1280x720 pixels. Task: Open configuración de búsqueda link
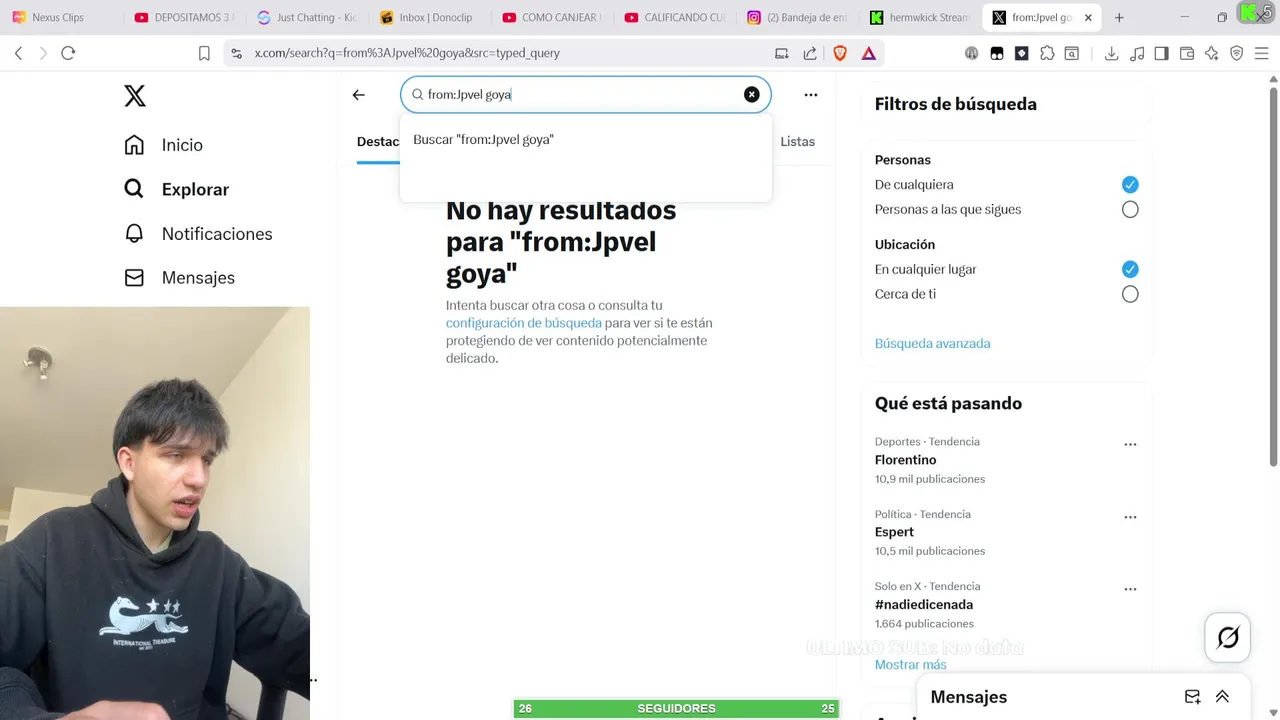[524, 323]
